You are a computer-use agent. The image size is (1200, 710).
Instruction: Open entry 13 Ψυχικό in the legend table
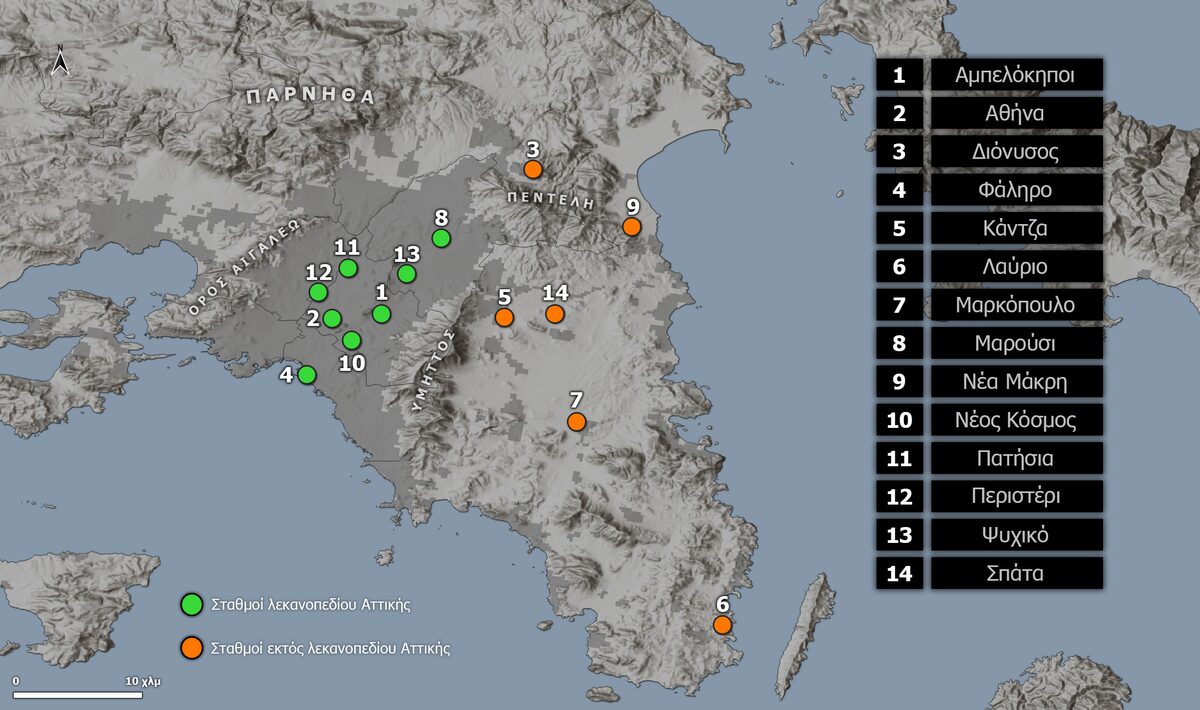[1014, 534]
